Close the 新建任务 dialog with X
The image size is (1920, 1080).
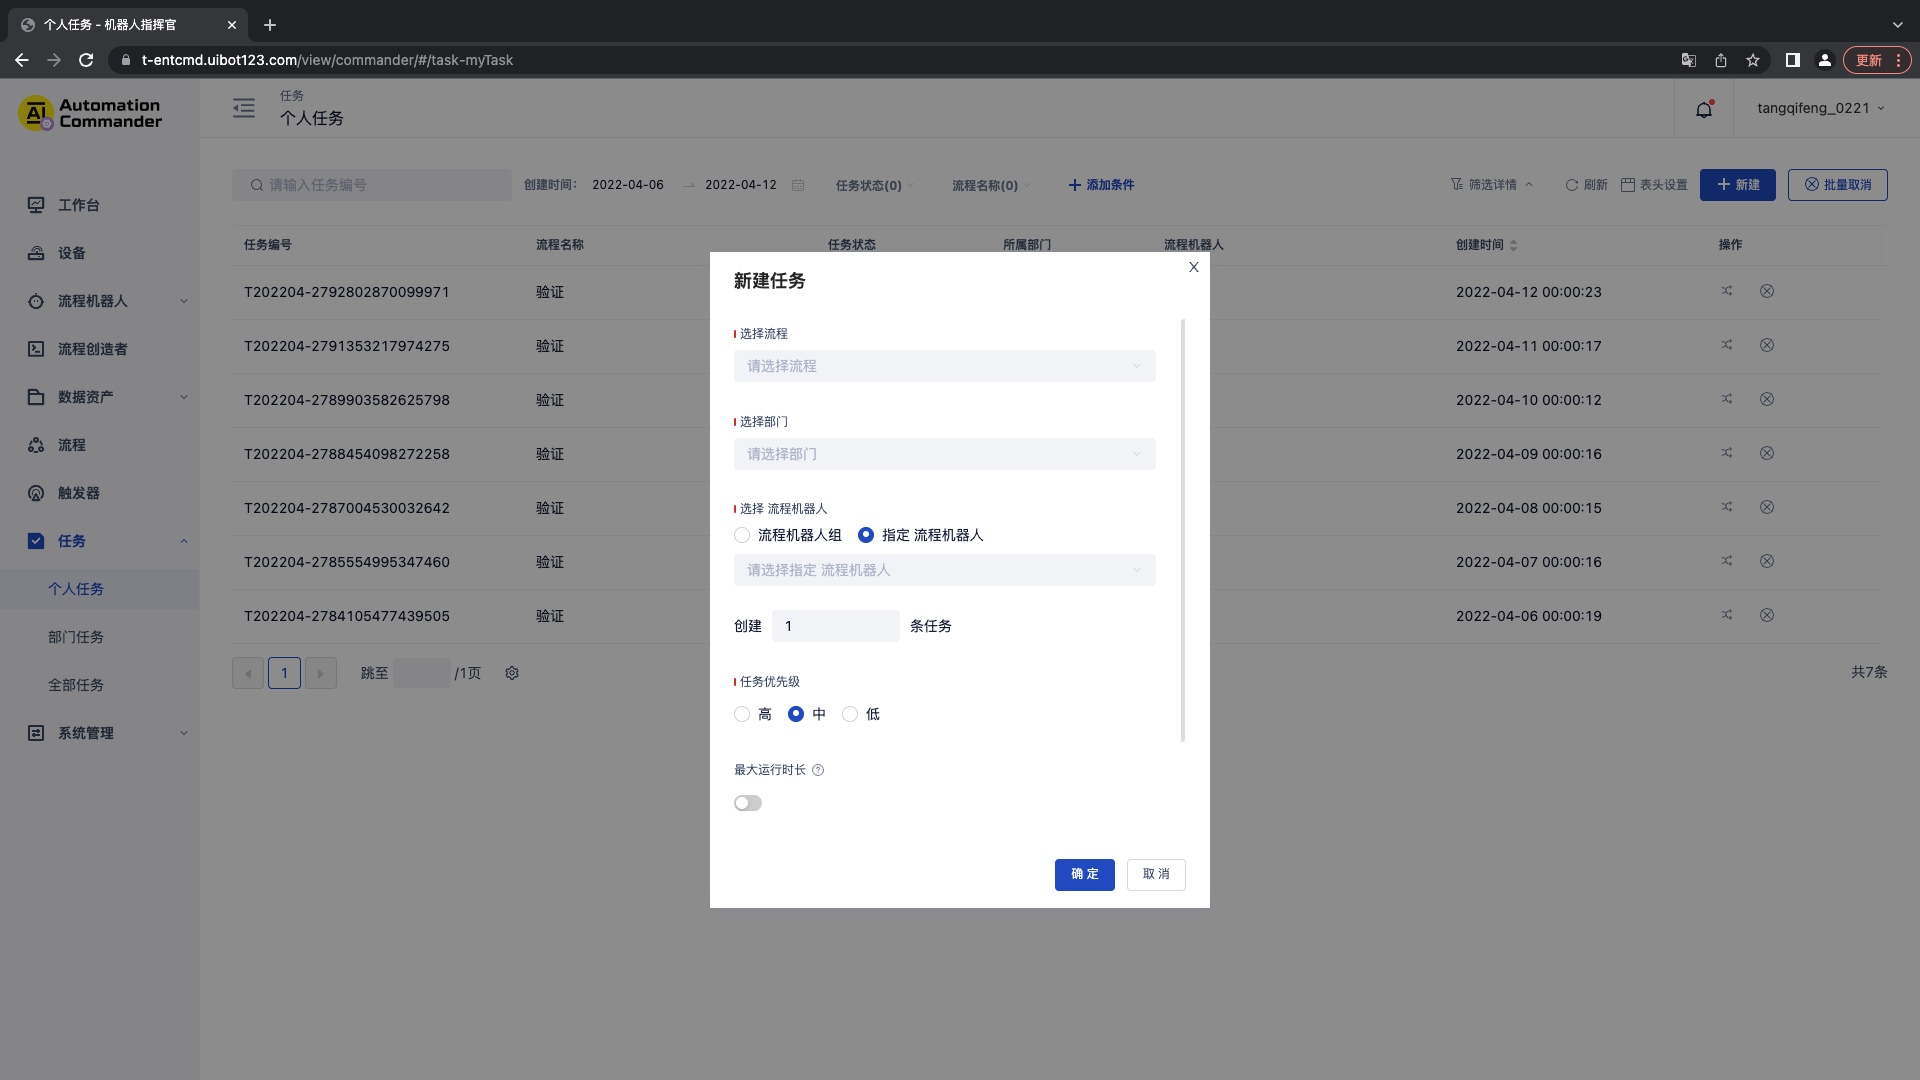coord(1193,267)
